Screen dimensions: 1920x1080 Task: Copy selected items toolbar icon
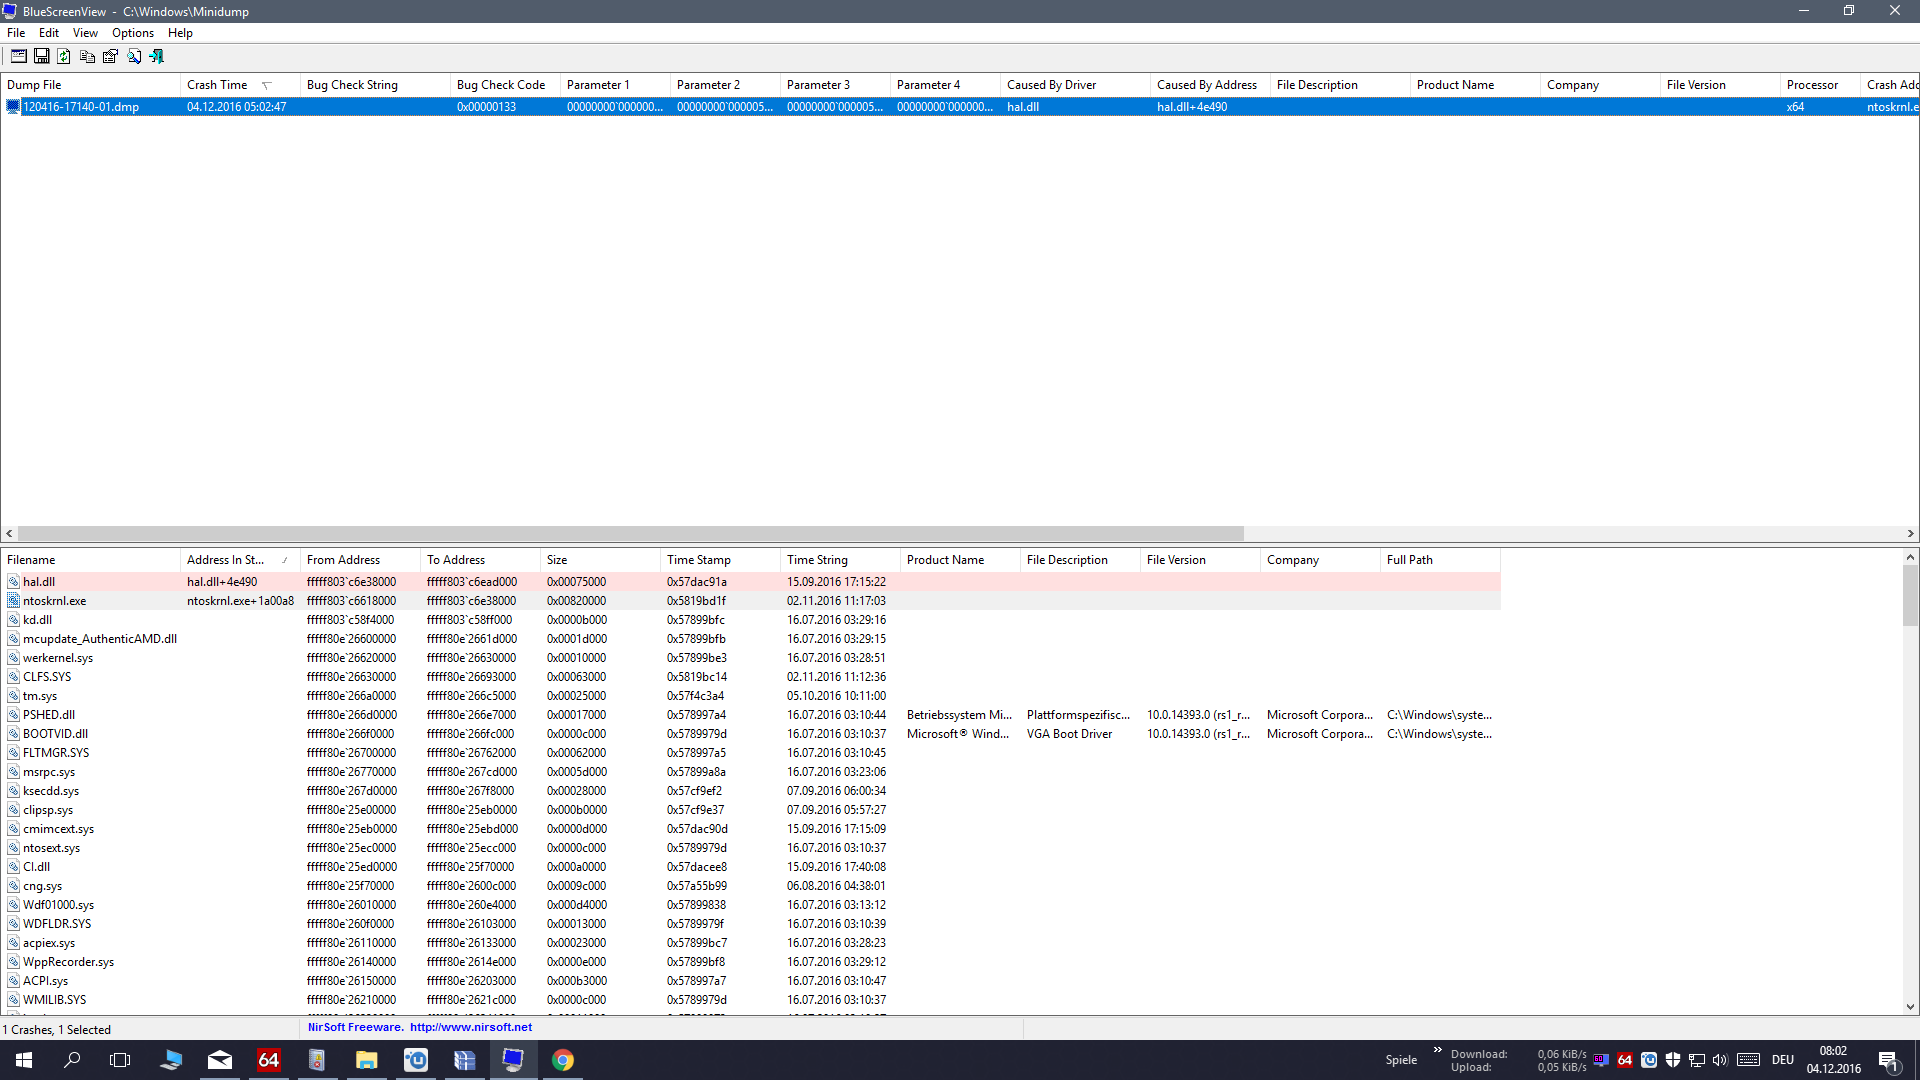[x=87, y=56]
